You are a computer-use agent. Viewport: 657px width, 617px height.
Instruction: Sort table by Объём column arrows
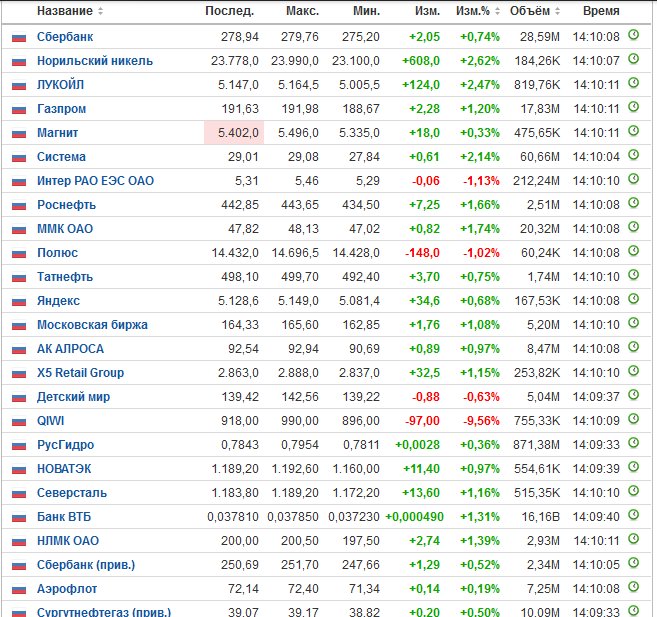click(557, 11)
